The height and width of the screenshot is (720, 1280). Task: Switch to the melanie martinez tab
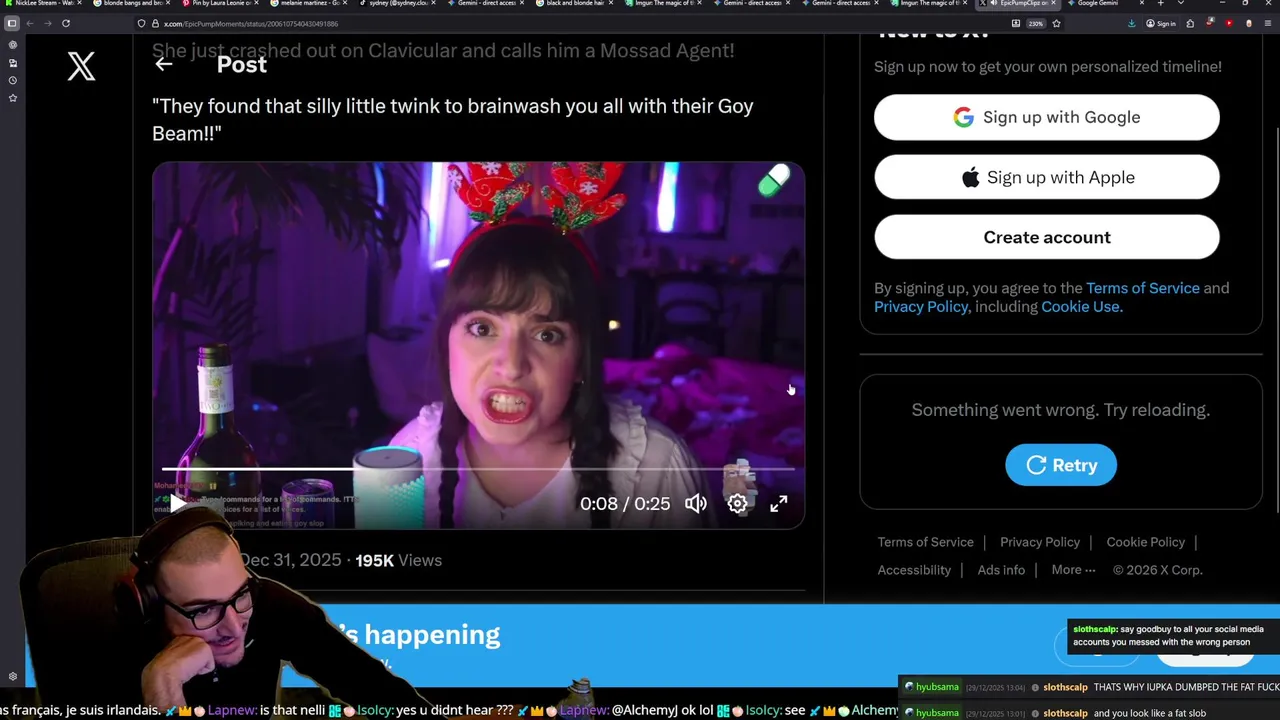[308, 4]
